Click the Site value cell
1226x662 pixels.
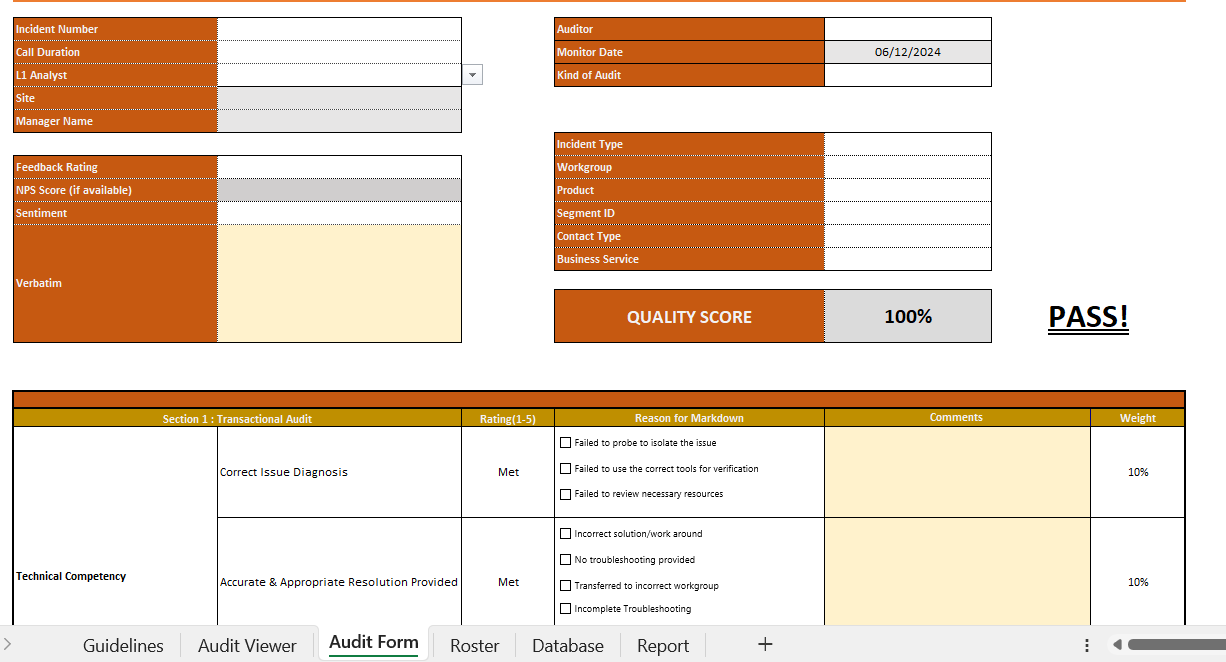(x=340, y=98)
